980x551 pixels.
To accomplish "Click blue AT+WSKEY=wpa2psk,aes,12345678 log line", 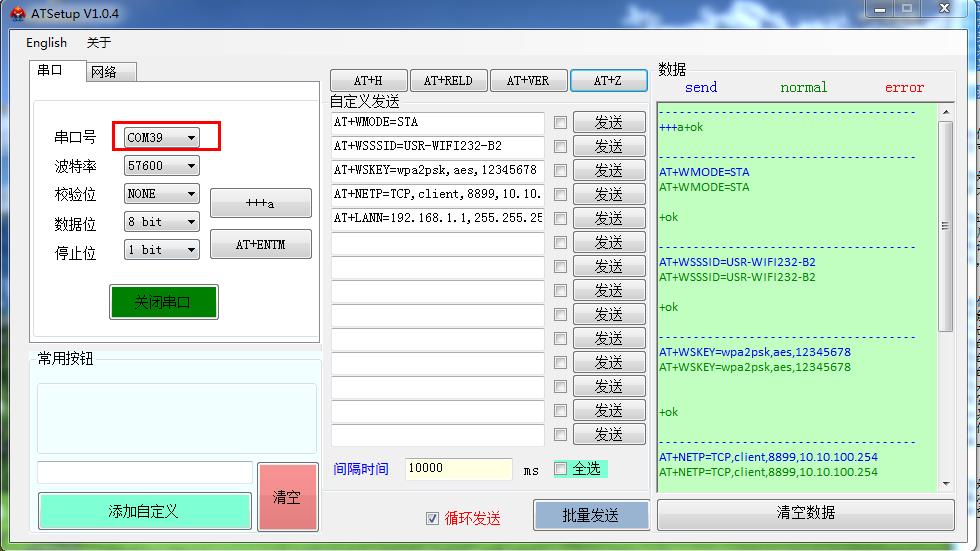I will pos(755,352).
